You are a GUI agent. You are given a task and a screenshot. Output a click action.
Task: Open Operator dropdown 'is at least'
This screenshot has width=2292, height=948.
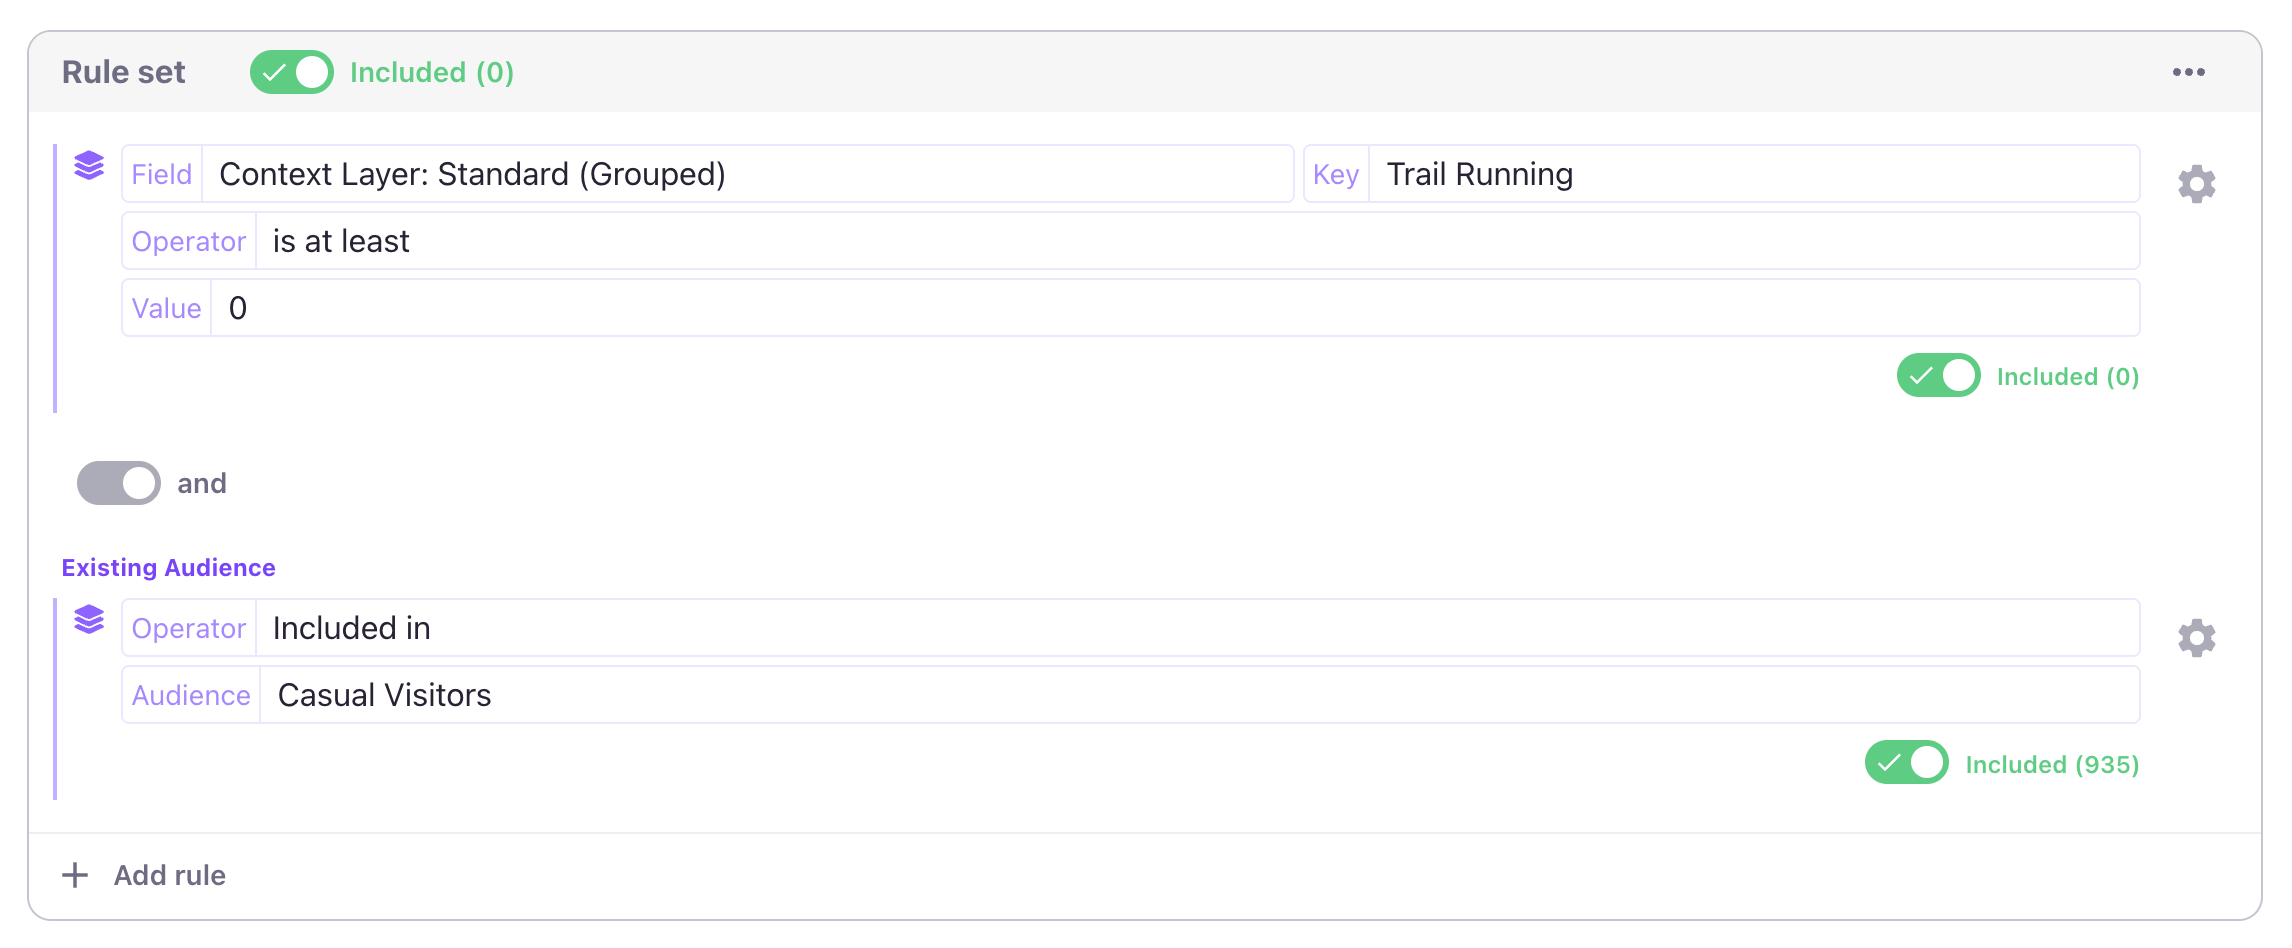click(x=1130, y=241)
